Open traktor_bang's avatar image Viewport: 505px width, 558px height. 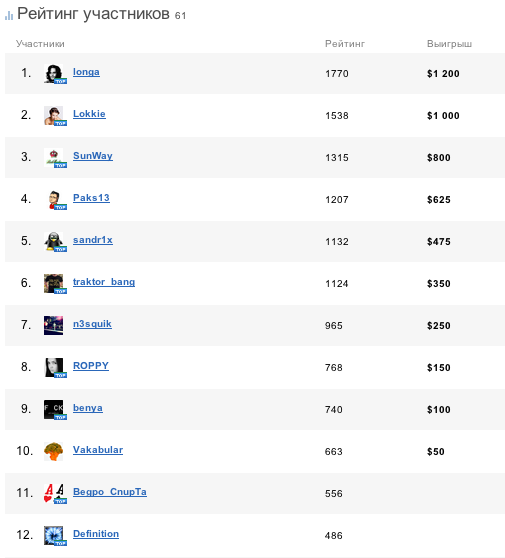click(54, 284)
